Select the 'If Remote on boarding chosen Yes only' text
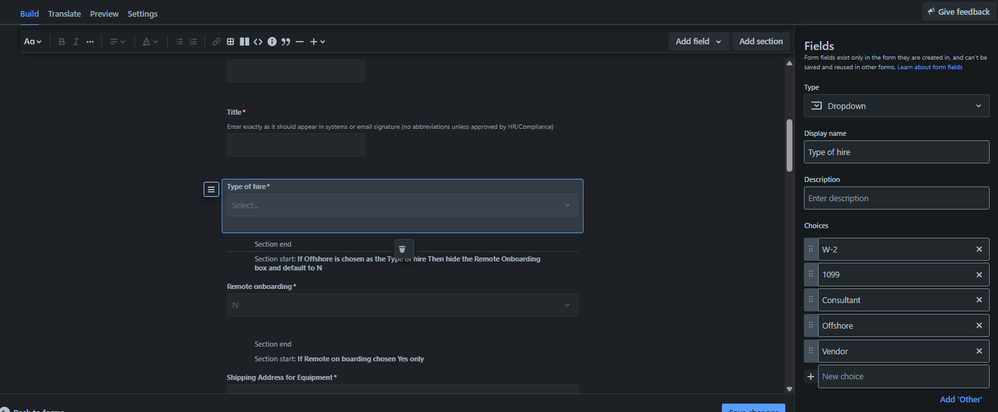Image resolution: width=998 pixels, height=412 pixels. (x=360, y=359)
